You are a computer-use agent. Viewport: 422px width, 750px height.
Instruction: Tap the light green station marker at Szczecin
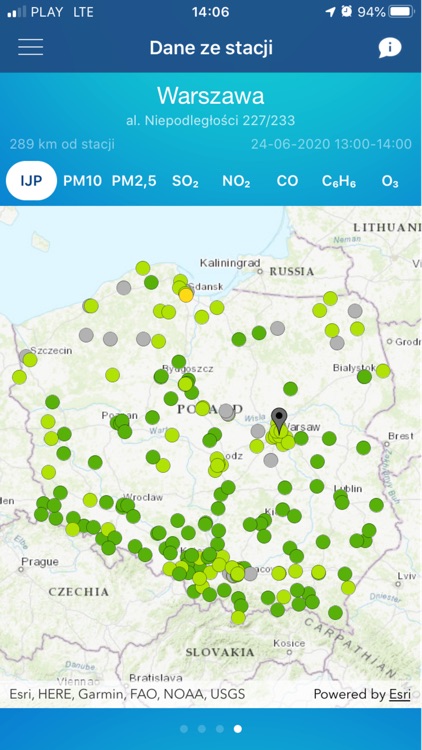(30, 360)
